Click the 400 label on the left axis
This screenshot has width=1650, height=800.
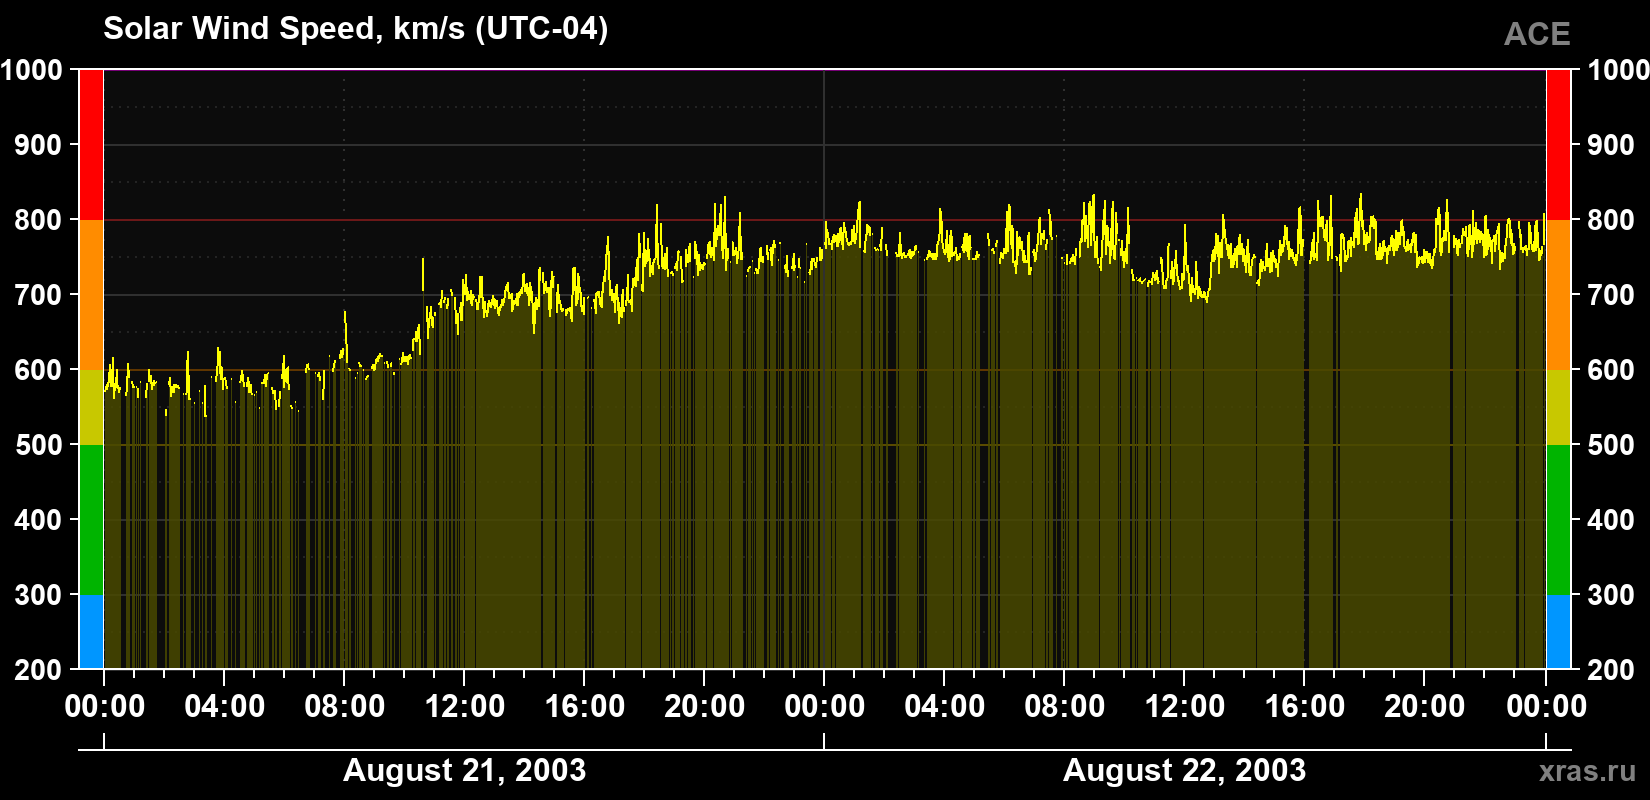coord(39,520)
